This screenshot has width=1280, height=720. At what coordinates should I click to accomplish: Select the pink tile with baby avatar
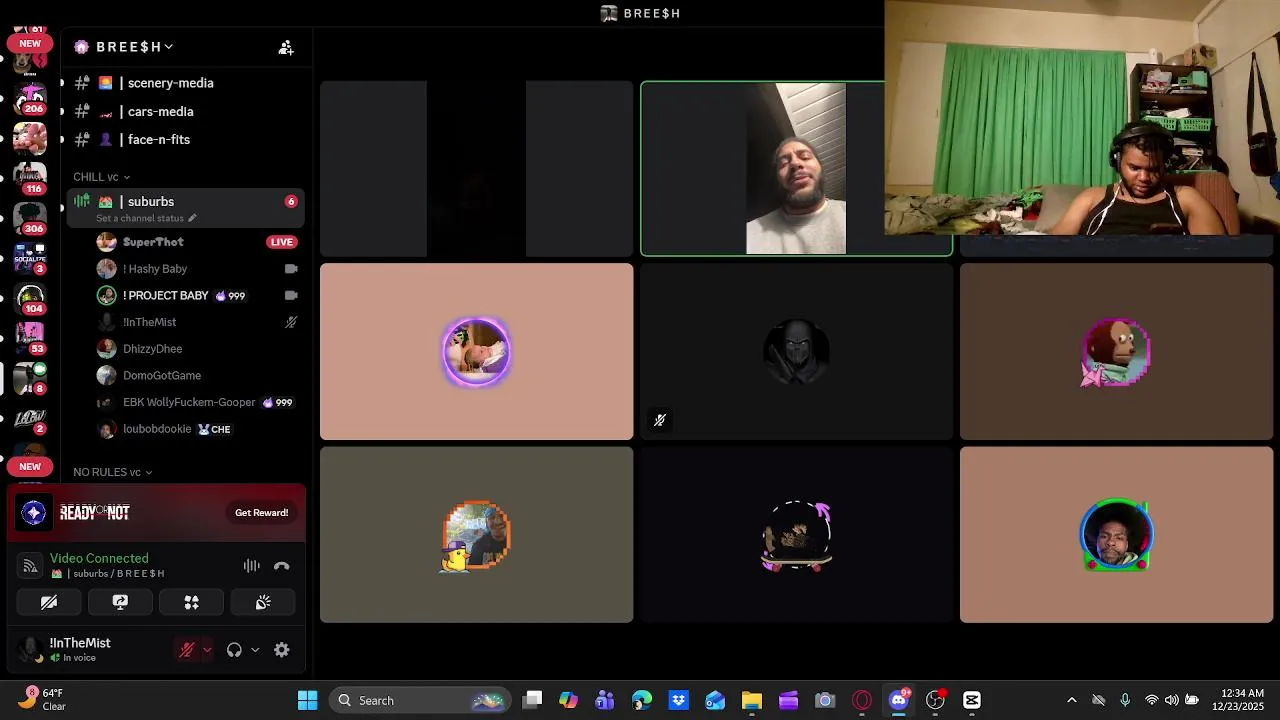point(476,352)
